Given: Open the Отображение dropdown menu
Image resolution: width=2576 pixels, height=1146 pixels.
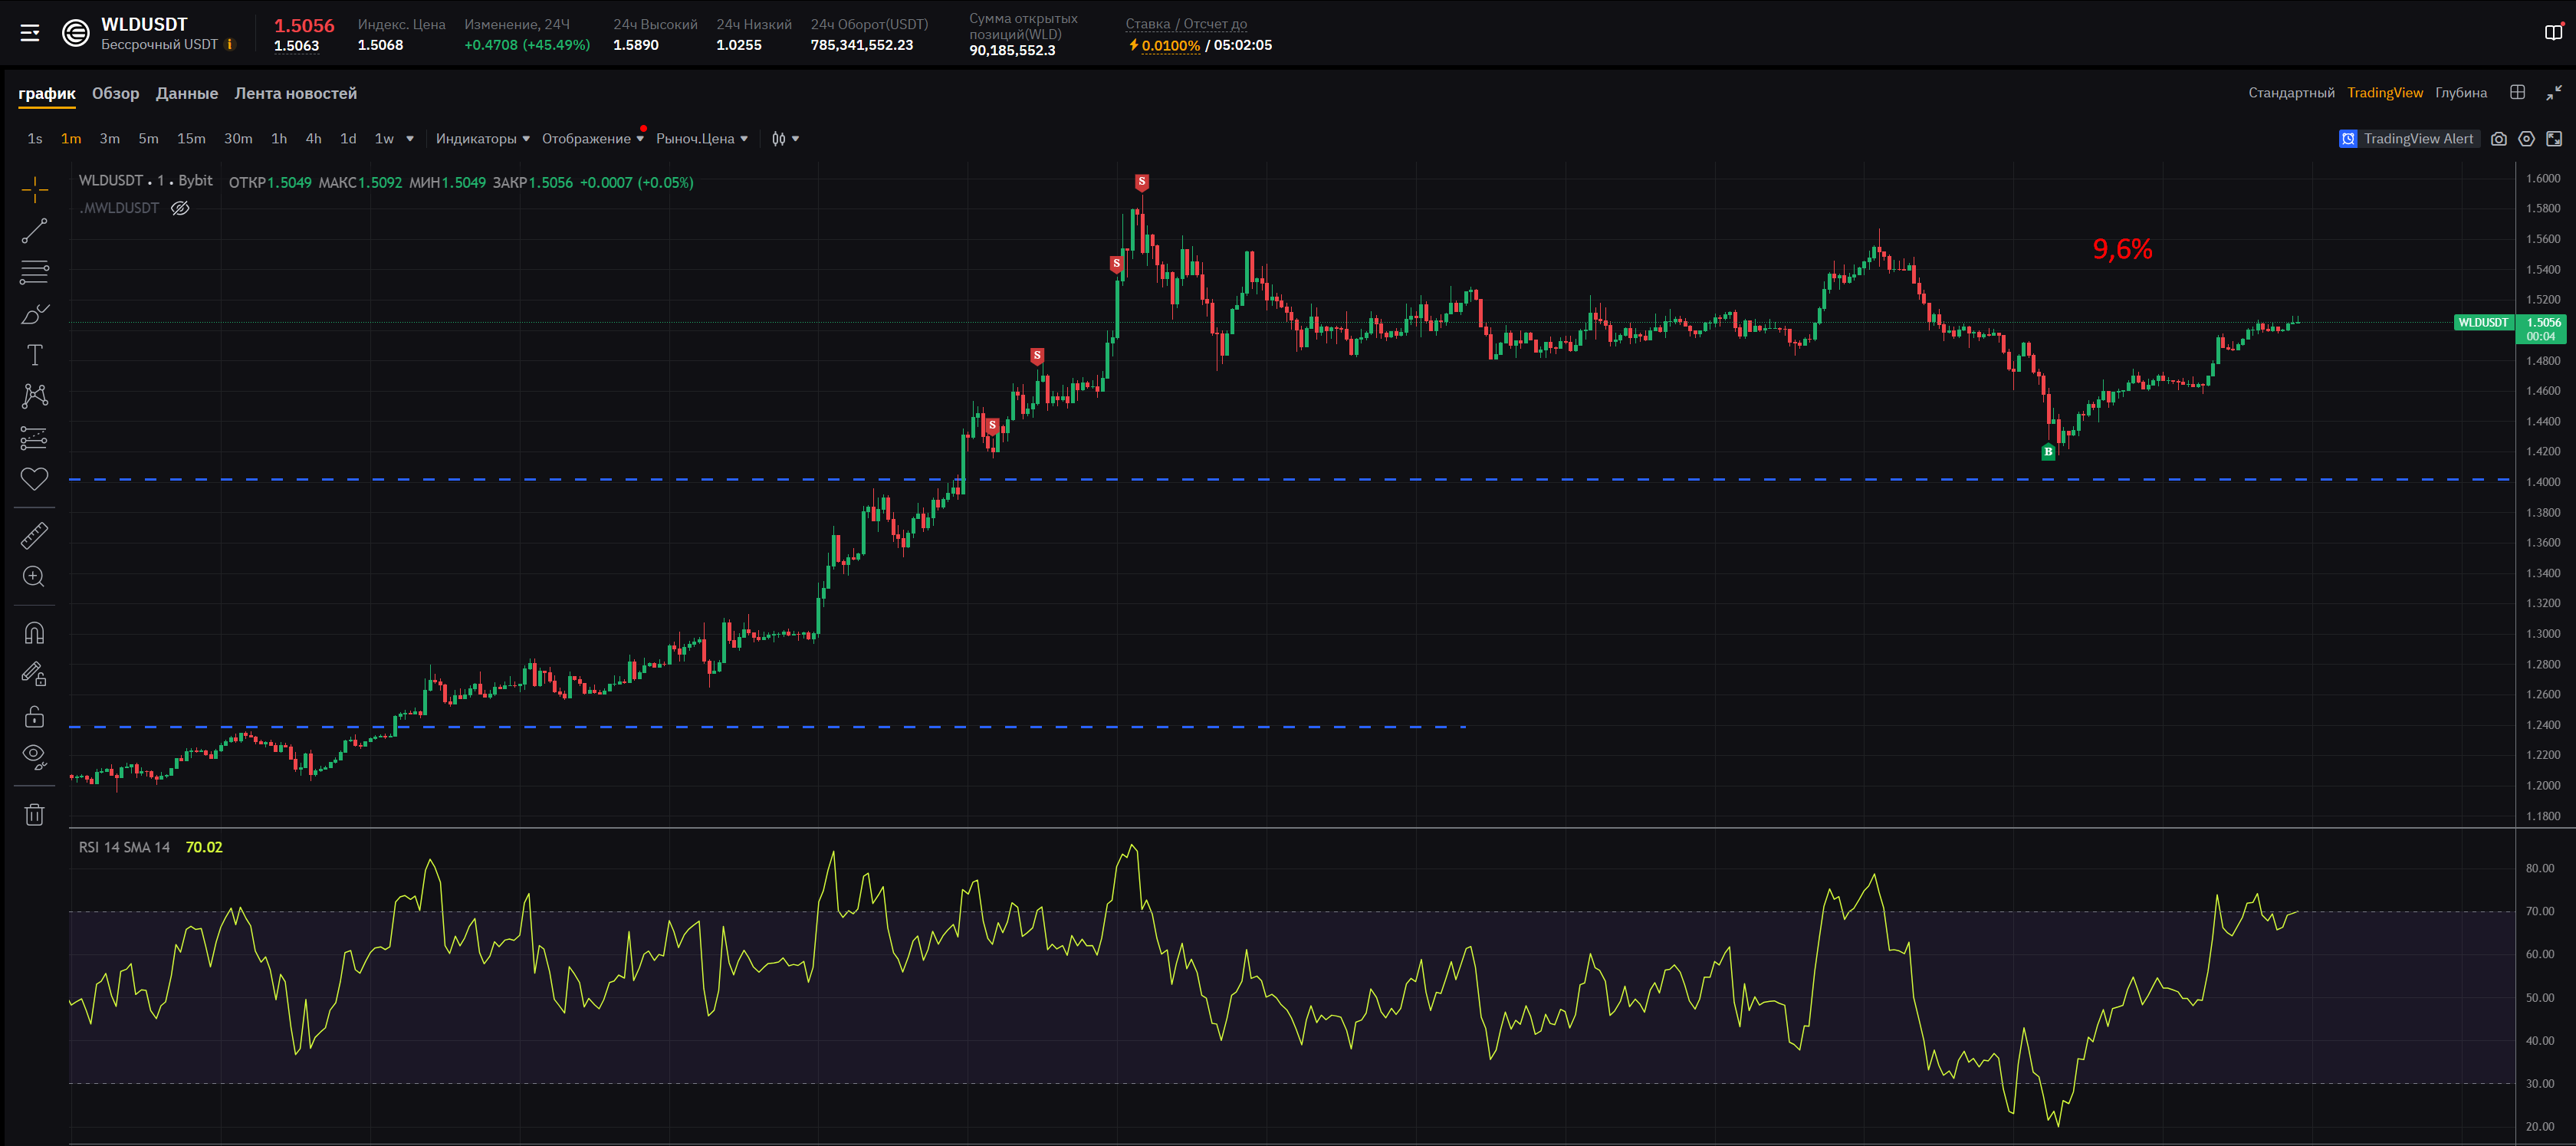Looking at the screenshot, I should (x=592, y=139).
